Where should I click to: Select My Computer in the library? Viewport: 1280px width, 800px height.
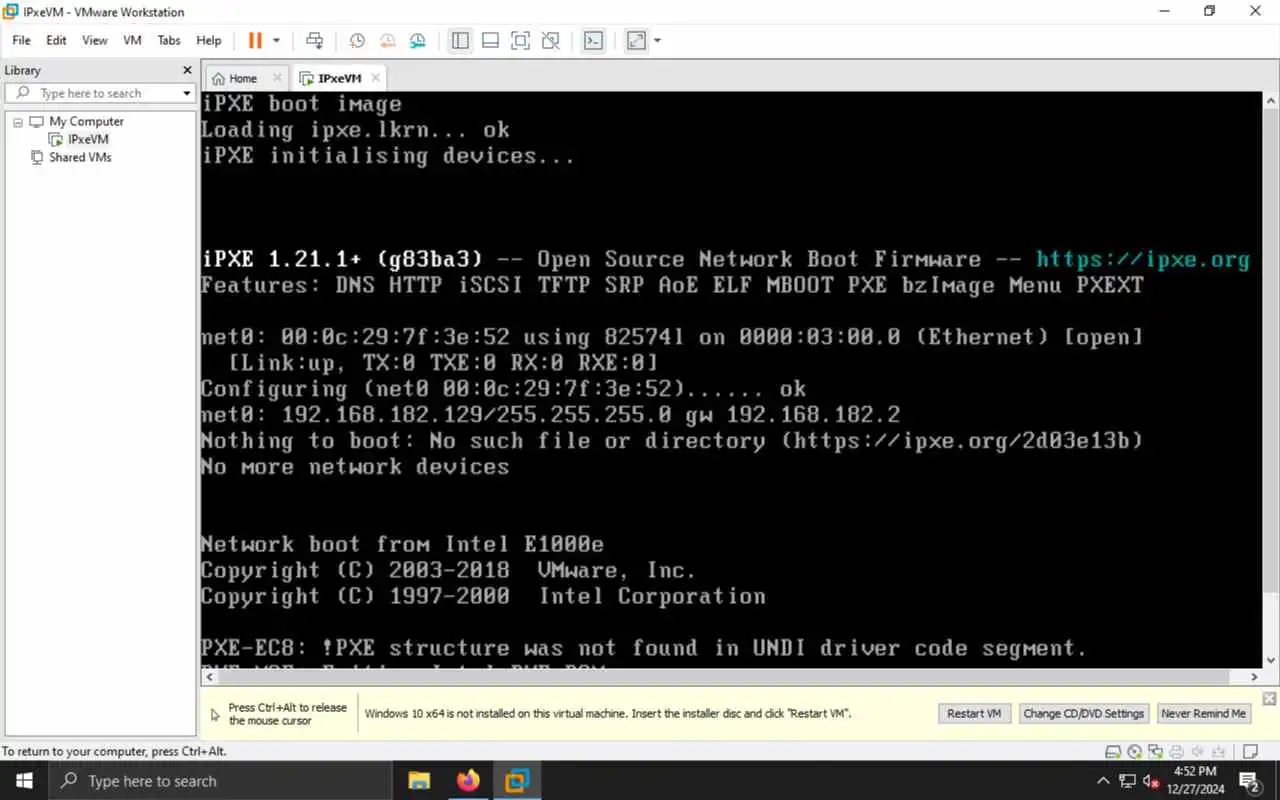click(x=86, y=121)
